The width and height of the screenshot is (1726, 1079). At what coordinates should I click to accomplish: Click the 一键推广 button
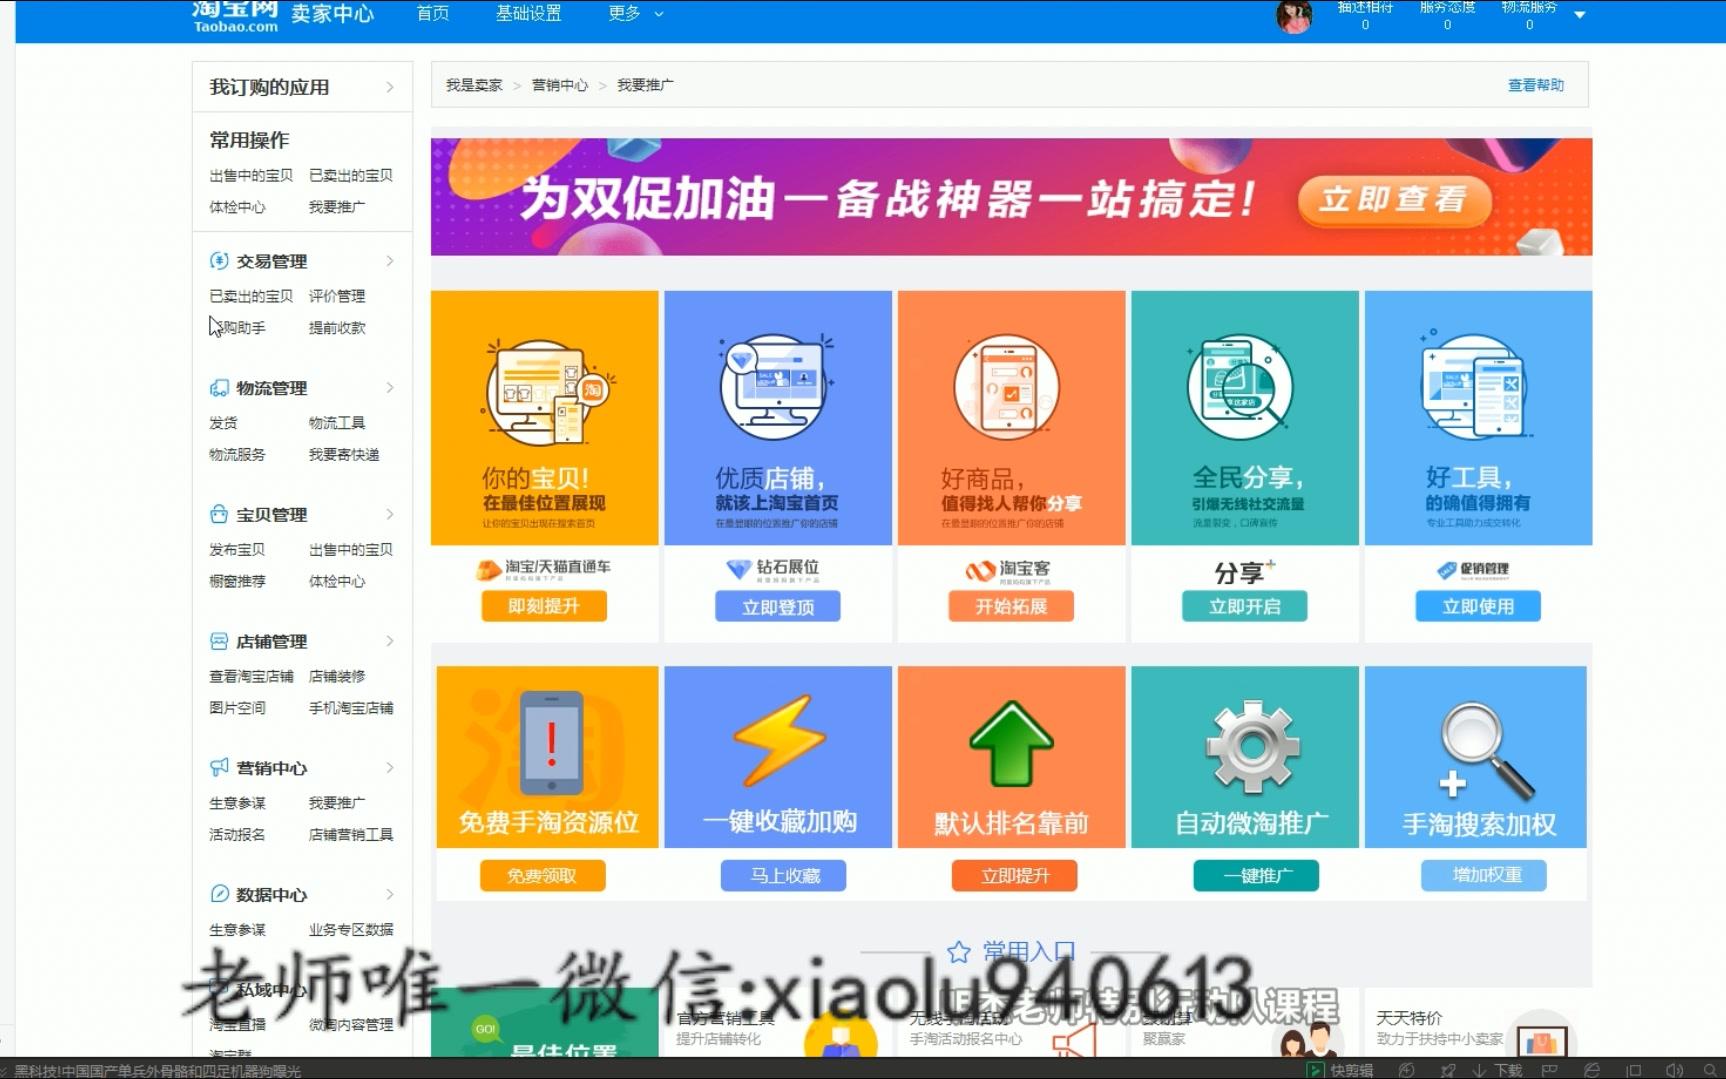click(1256, 876)
